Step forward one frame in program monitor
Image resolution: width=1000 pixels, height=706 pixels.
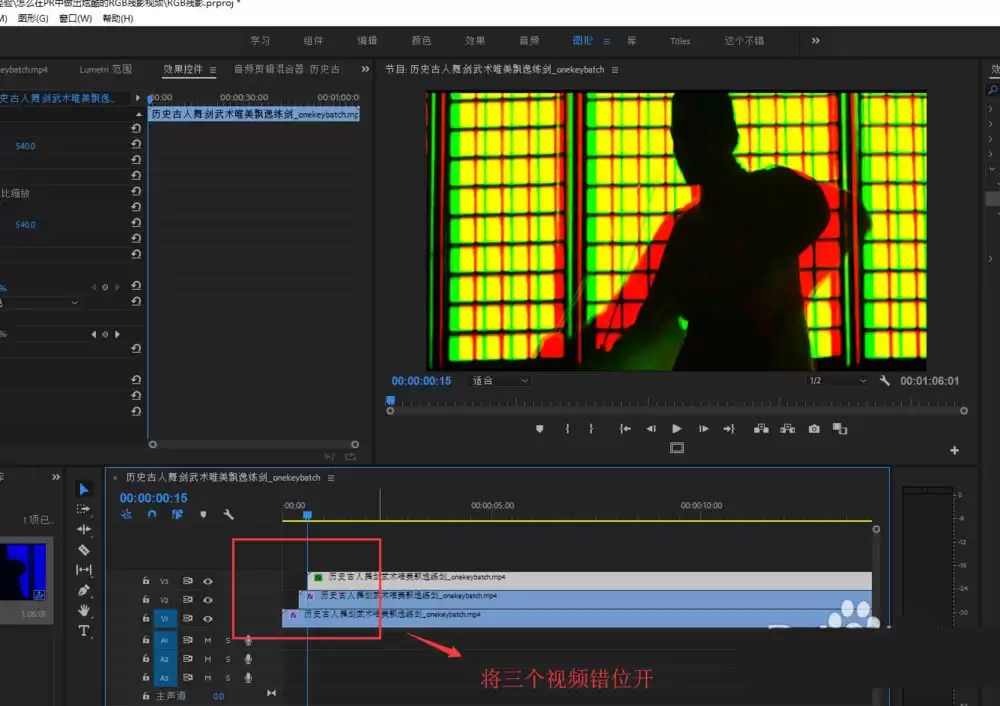pos(703,429)
